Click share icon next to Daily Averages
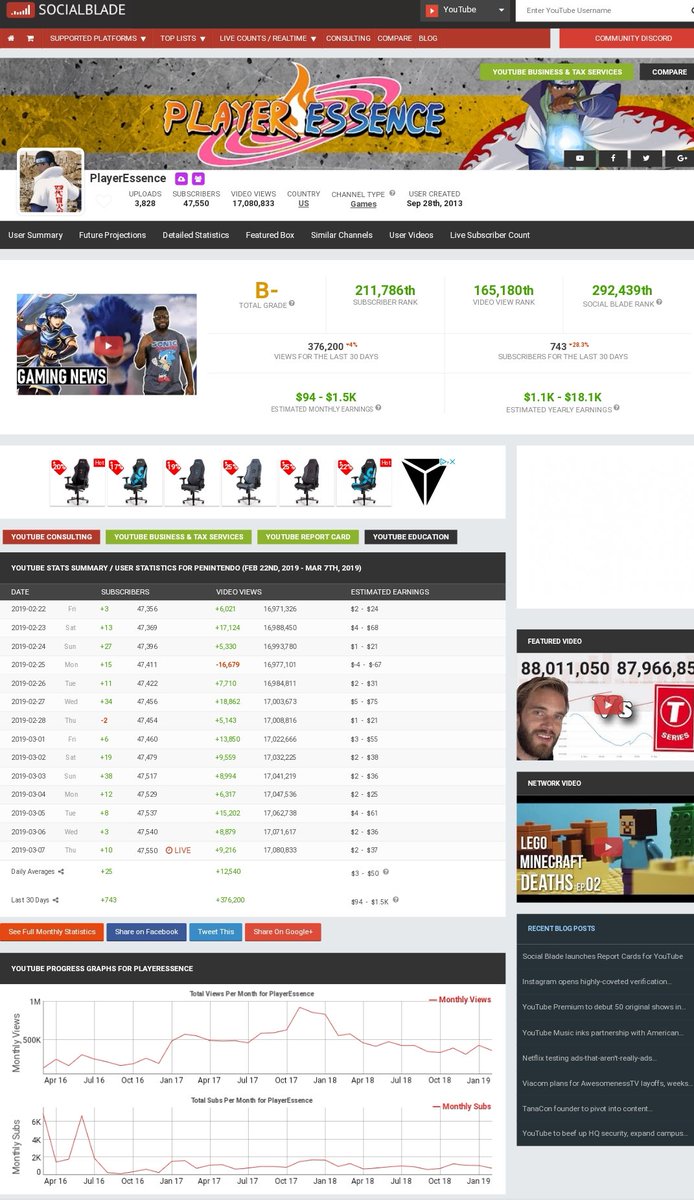 click(61, 872)
